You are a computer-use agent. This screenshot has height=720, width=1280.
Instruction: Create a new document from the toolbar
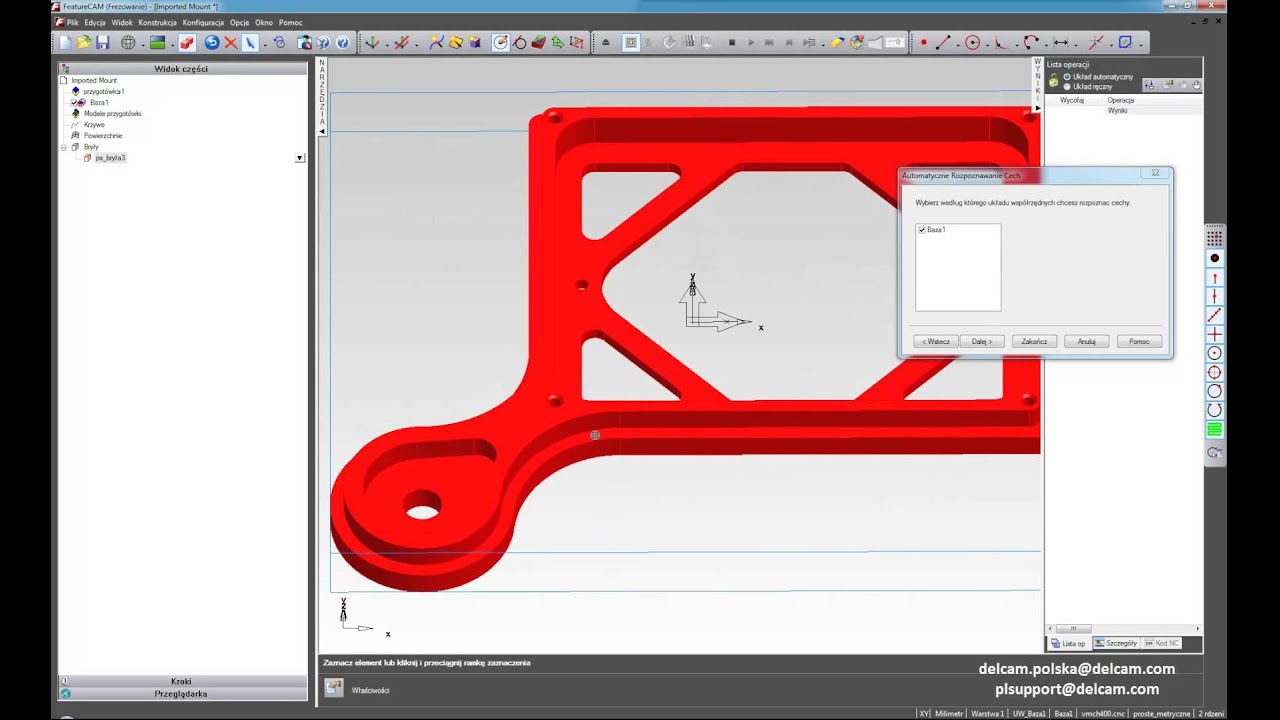66,43
